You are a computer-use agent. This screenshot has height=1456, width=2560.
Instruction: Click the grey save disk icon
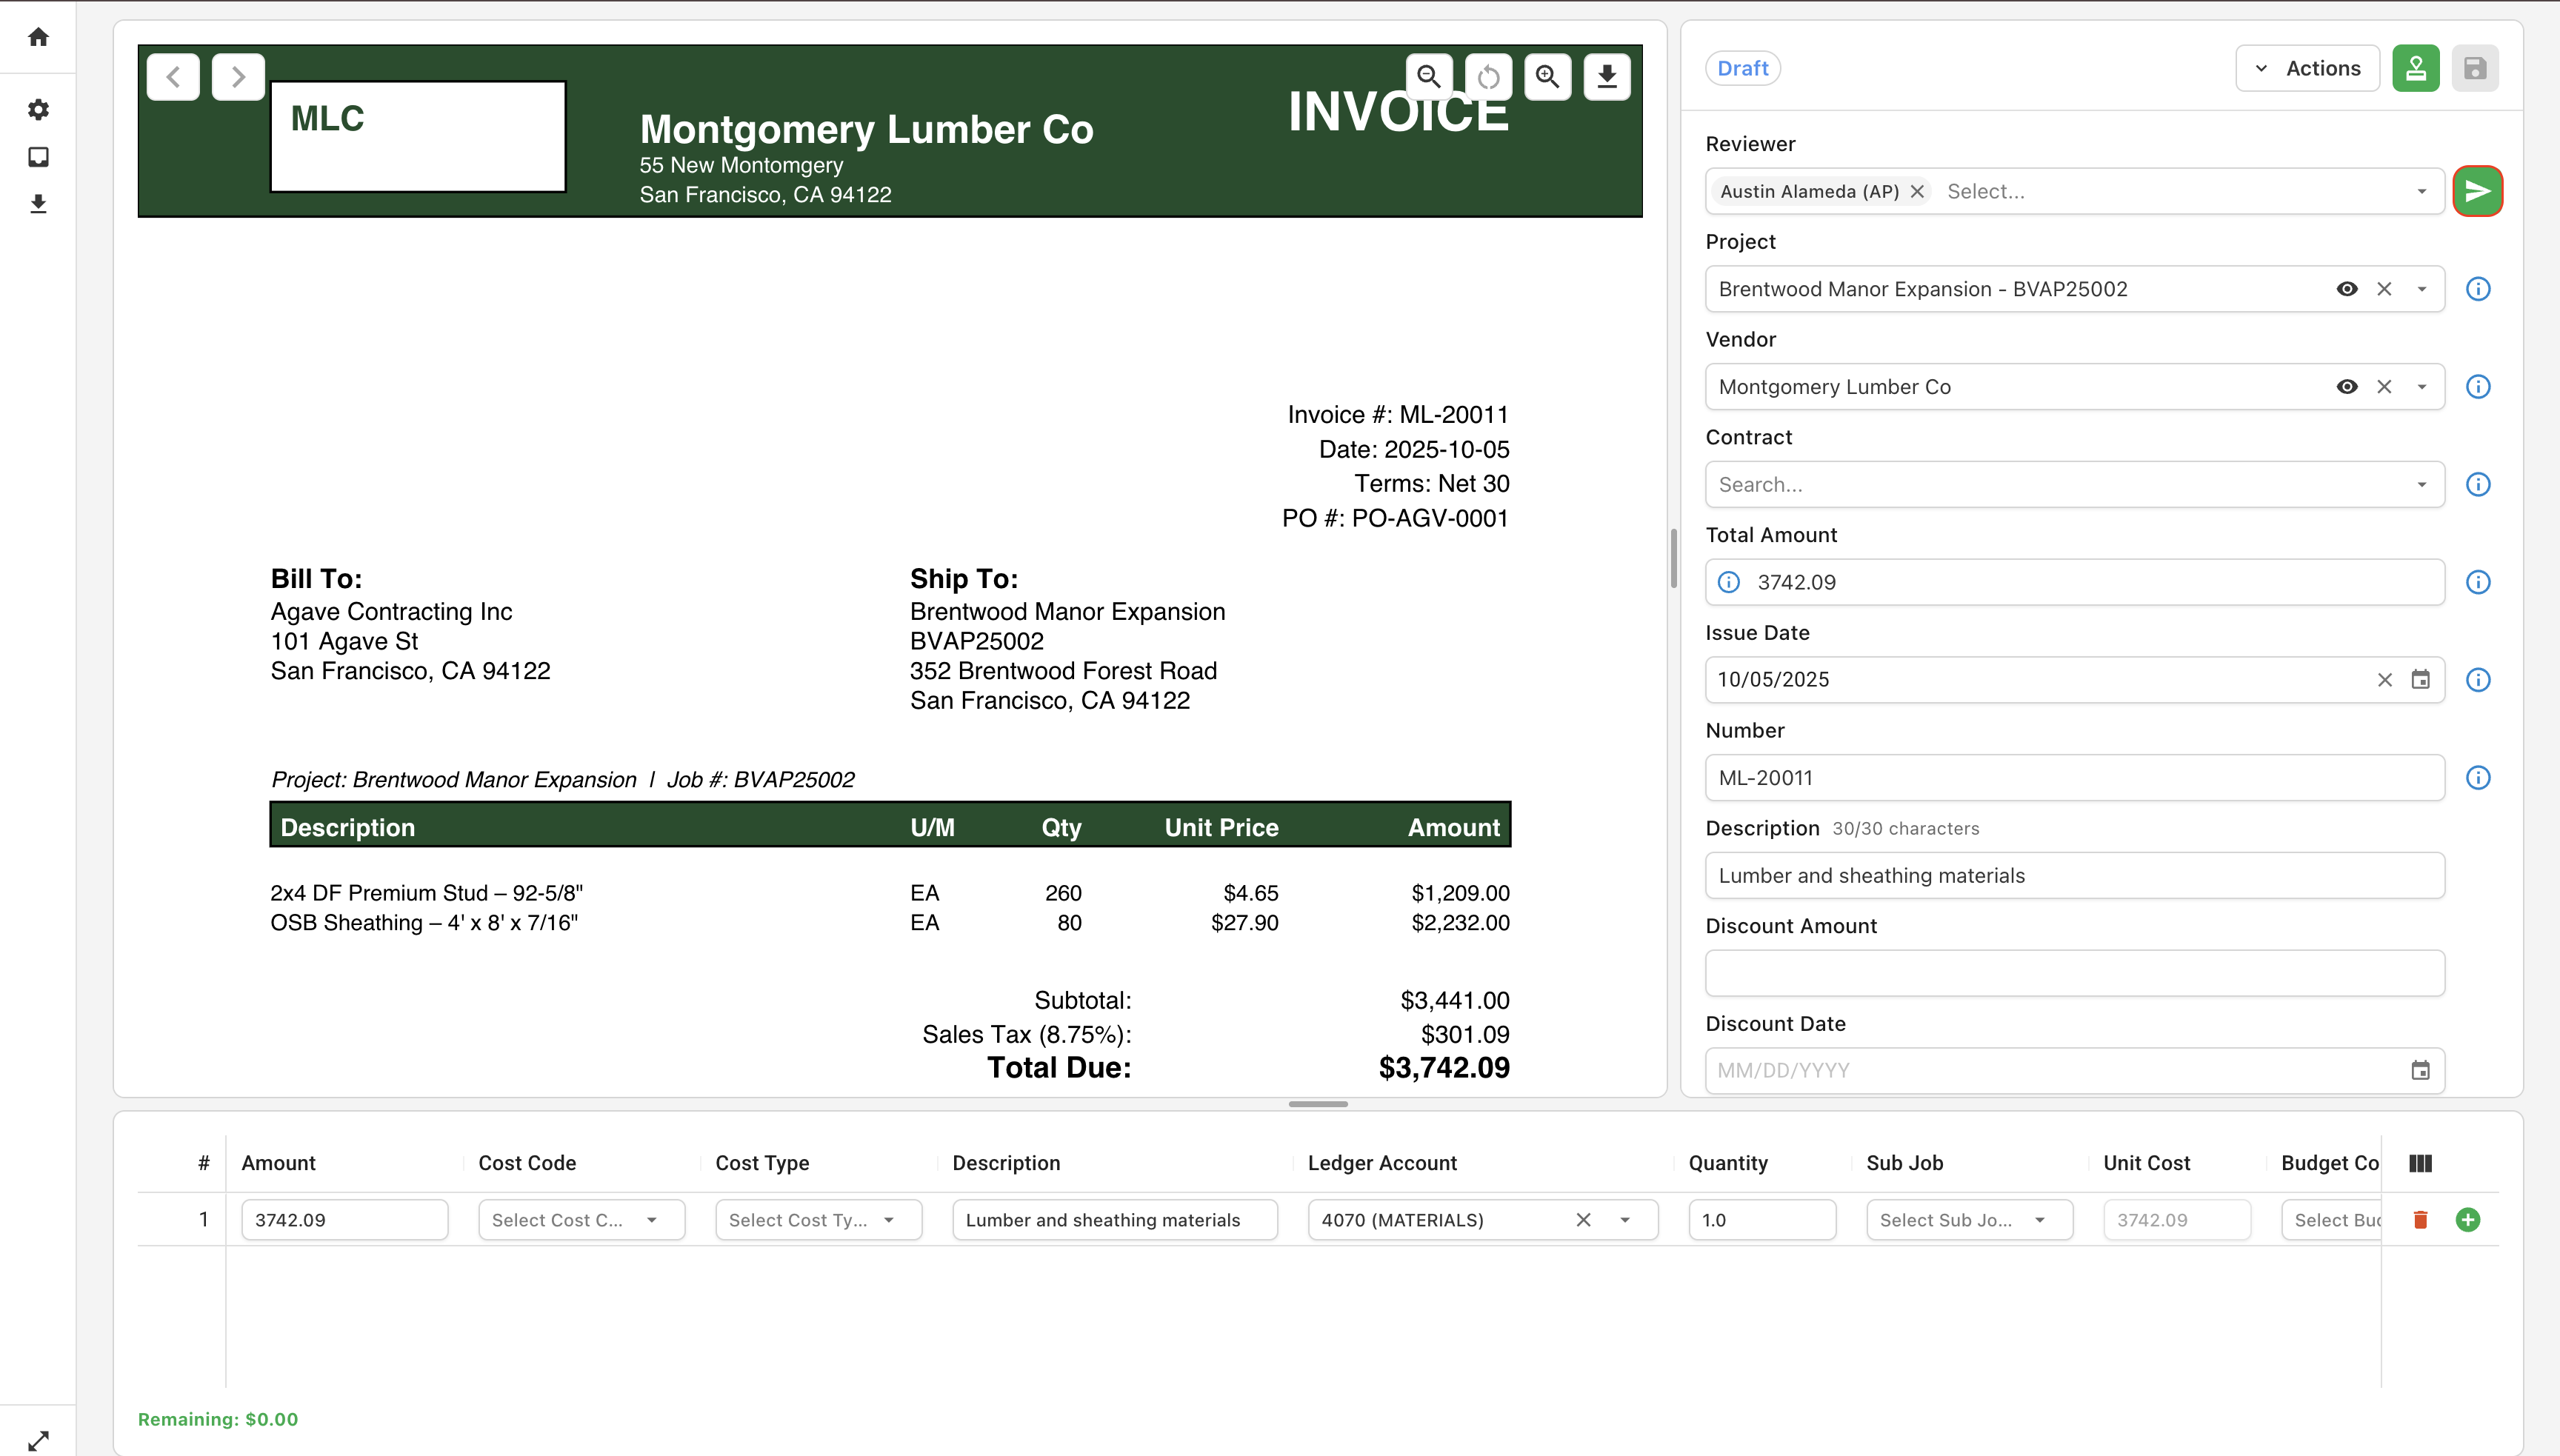pyautogui.click(x=2475, y=68)
